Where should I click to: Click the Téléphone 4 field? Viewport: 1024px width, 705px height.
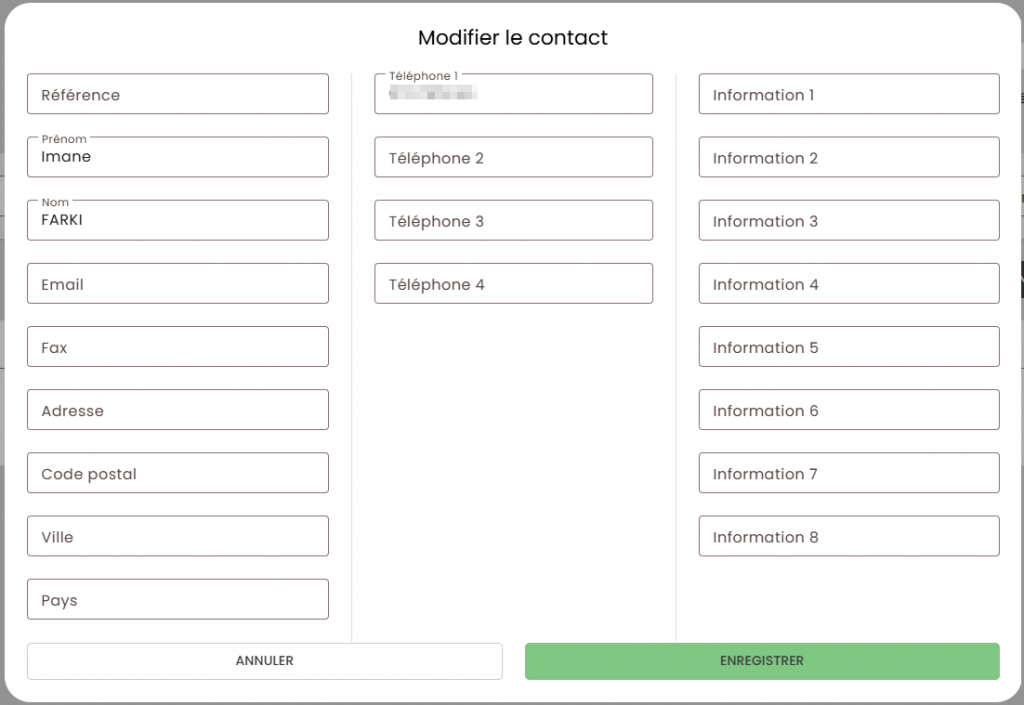click(x=513, y=284)
